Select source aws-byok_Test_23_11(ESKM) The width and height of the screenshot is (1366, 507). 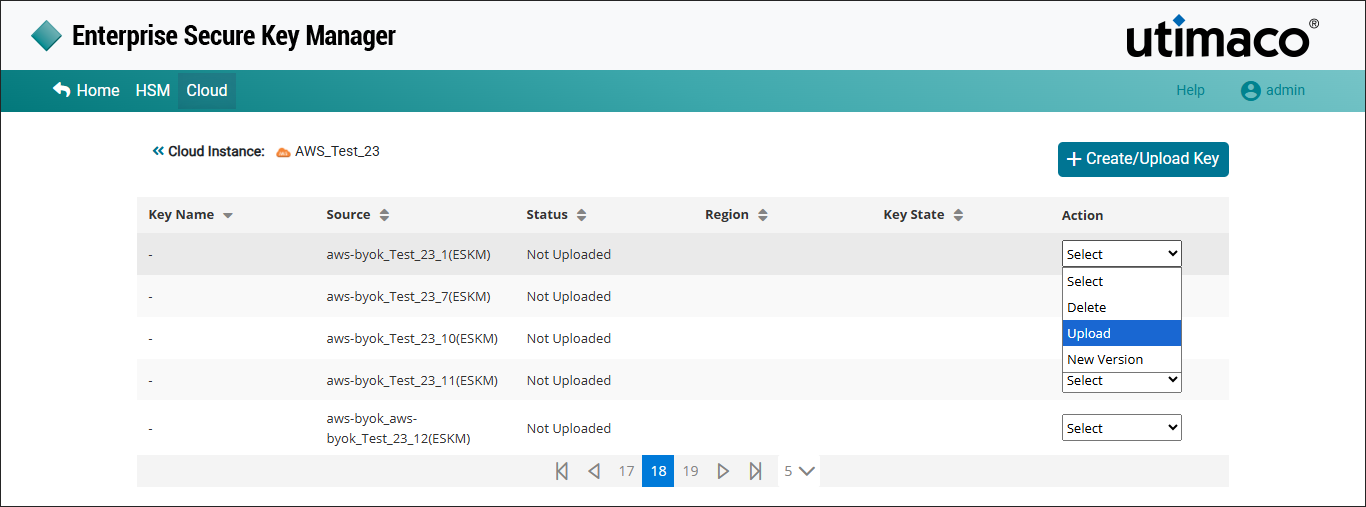tap(412, 381)
